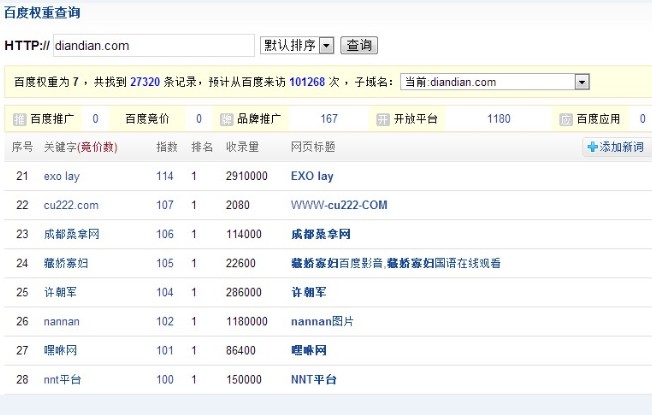
Task: Click the 86400 indexed count cell
Action: tap(241, 351)
